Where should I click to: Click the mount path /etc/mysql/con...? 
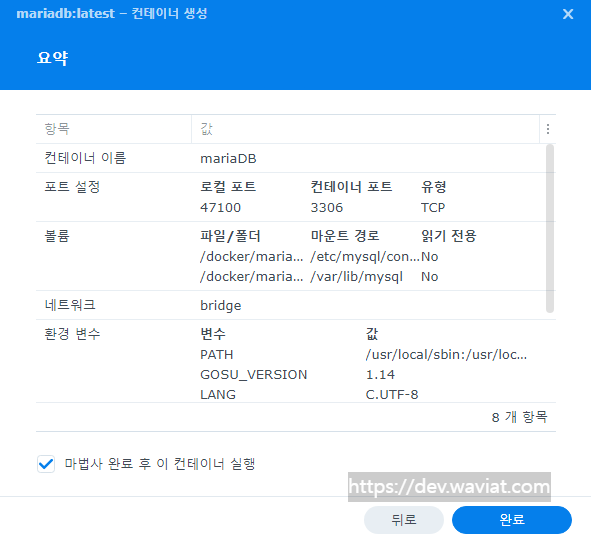coord(364,257)
